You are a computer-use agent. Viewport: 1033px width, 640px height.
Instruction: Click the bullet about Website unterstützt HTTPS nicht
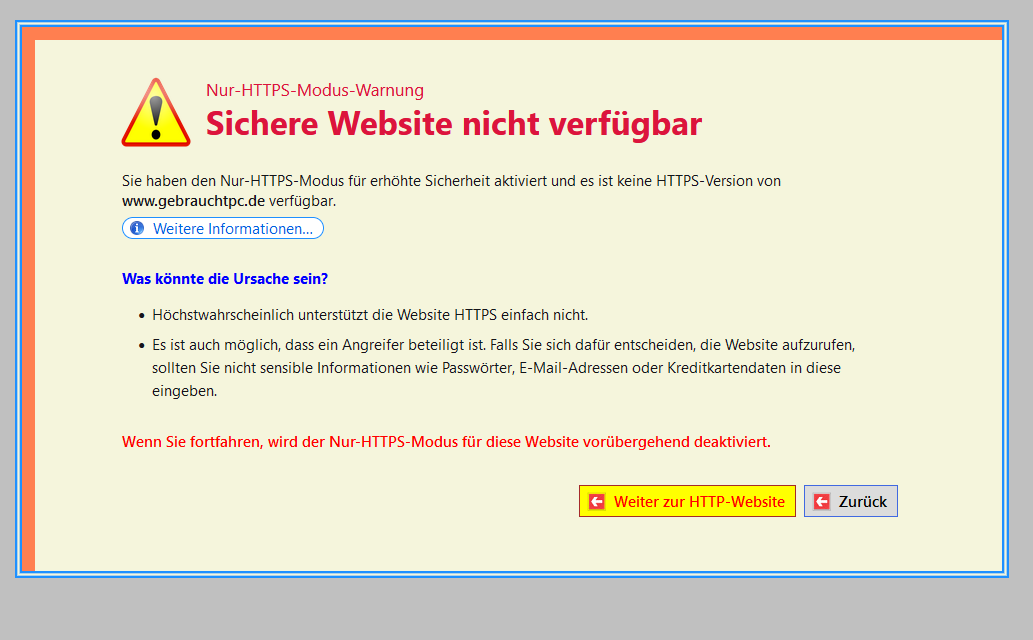click(370, 315)
